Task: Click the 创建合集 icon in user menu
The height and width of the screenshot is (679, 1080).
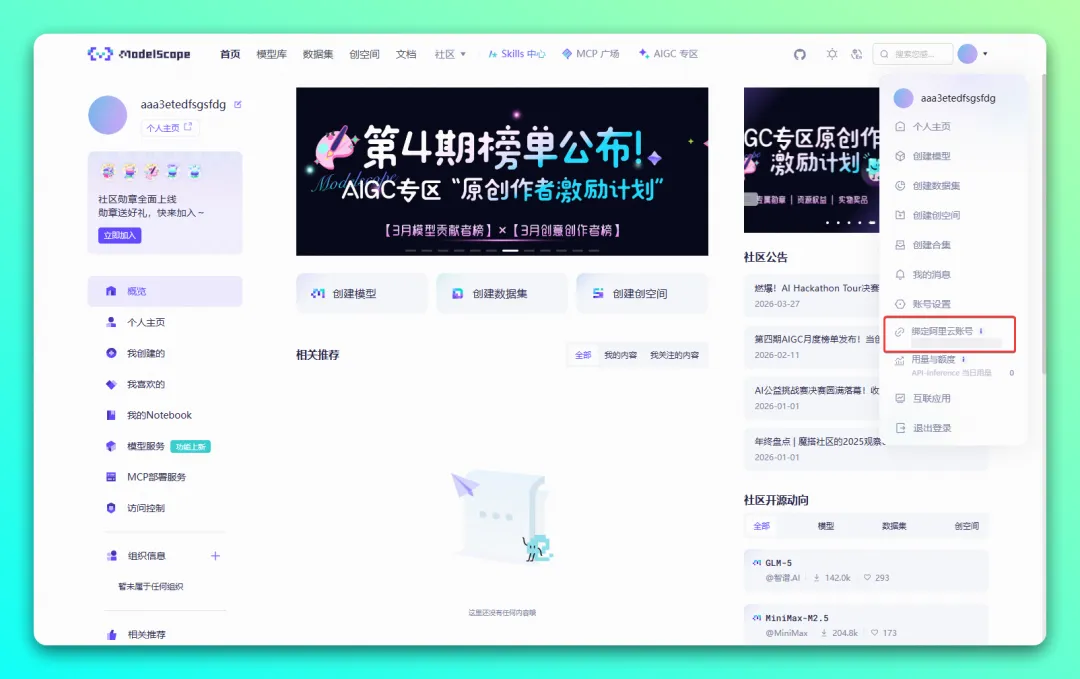Action: 900,245
